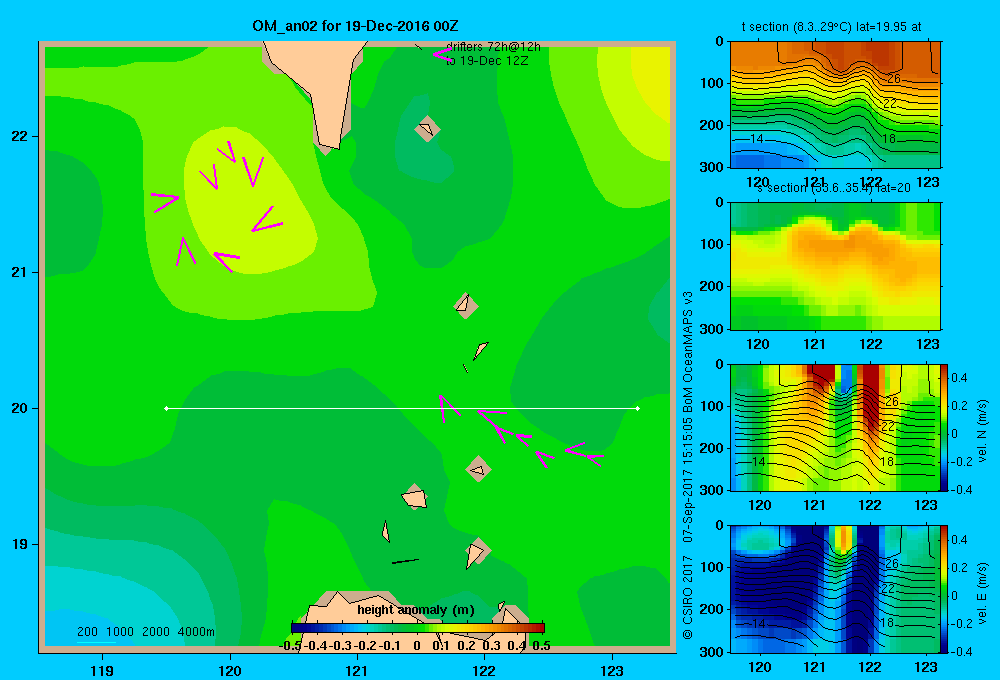Click the '1000' depth contour legend value
Screen dimensions: 1000x680
[x=120, y=632]
